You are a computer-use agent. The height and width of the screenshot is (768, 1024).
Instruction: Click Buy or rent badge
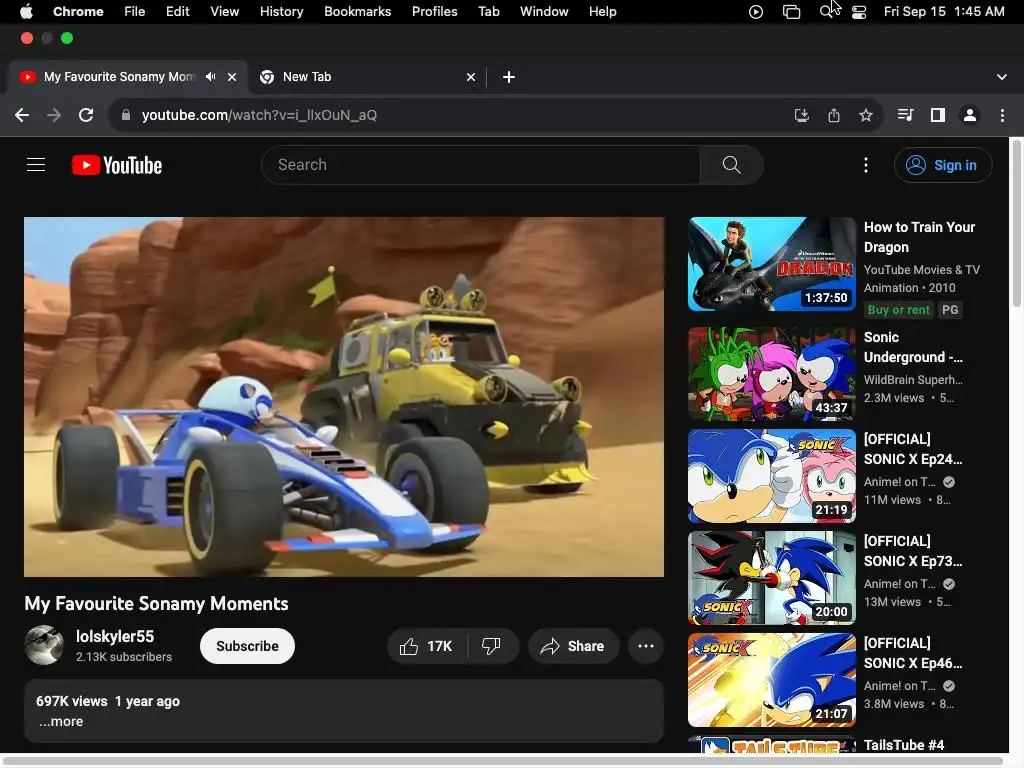coord(898,310)
